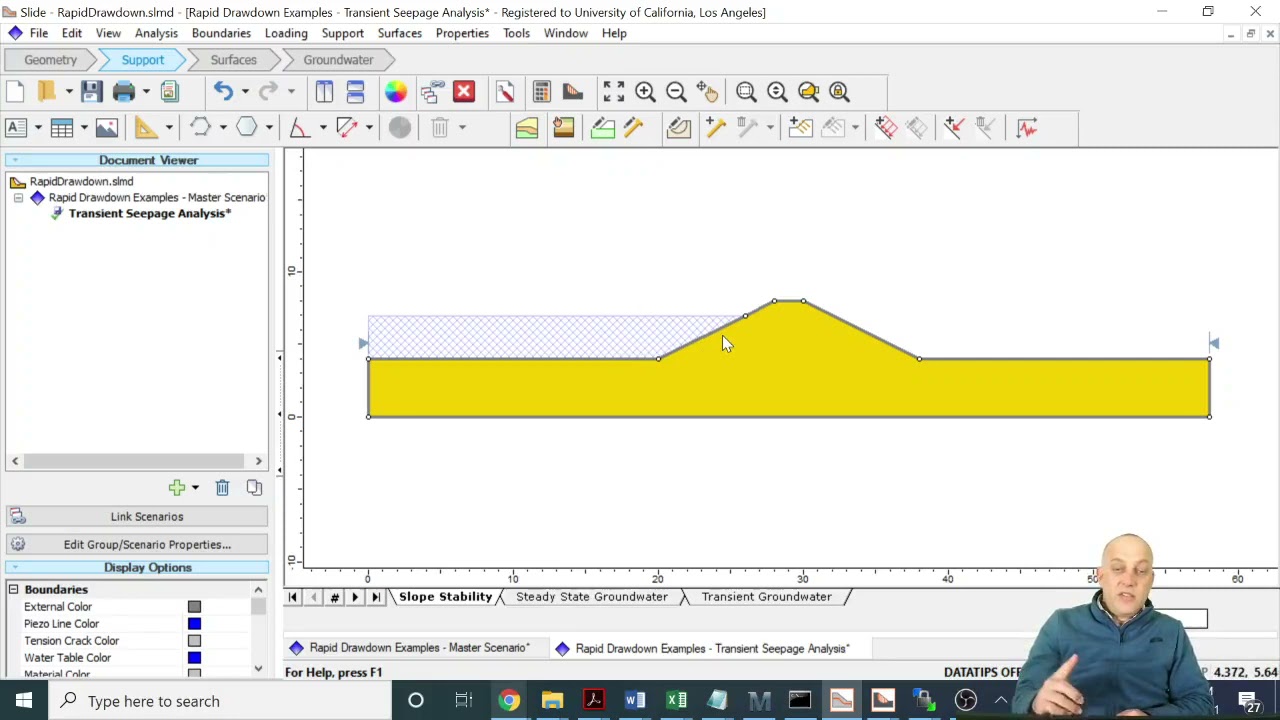Open Excel from the taskbar
The width and height of the screenshot is (1280, 720).
[677, 701]
